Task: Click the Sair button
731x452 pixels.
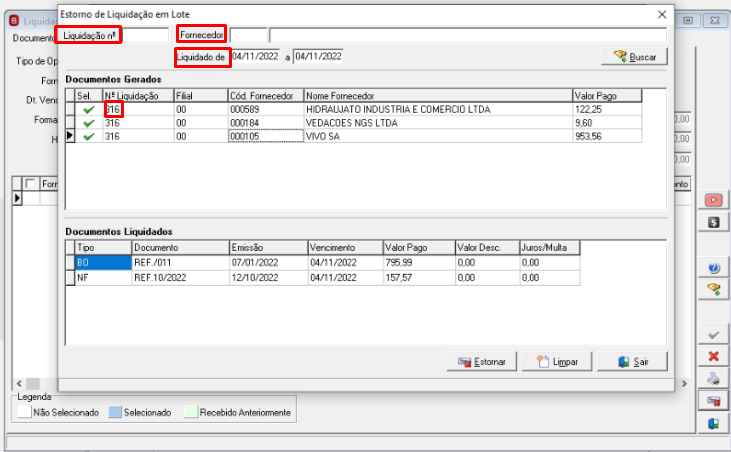Action: 633,362
